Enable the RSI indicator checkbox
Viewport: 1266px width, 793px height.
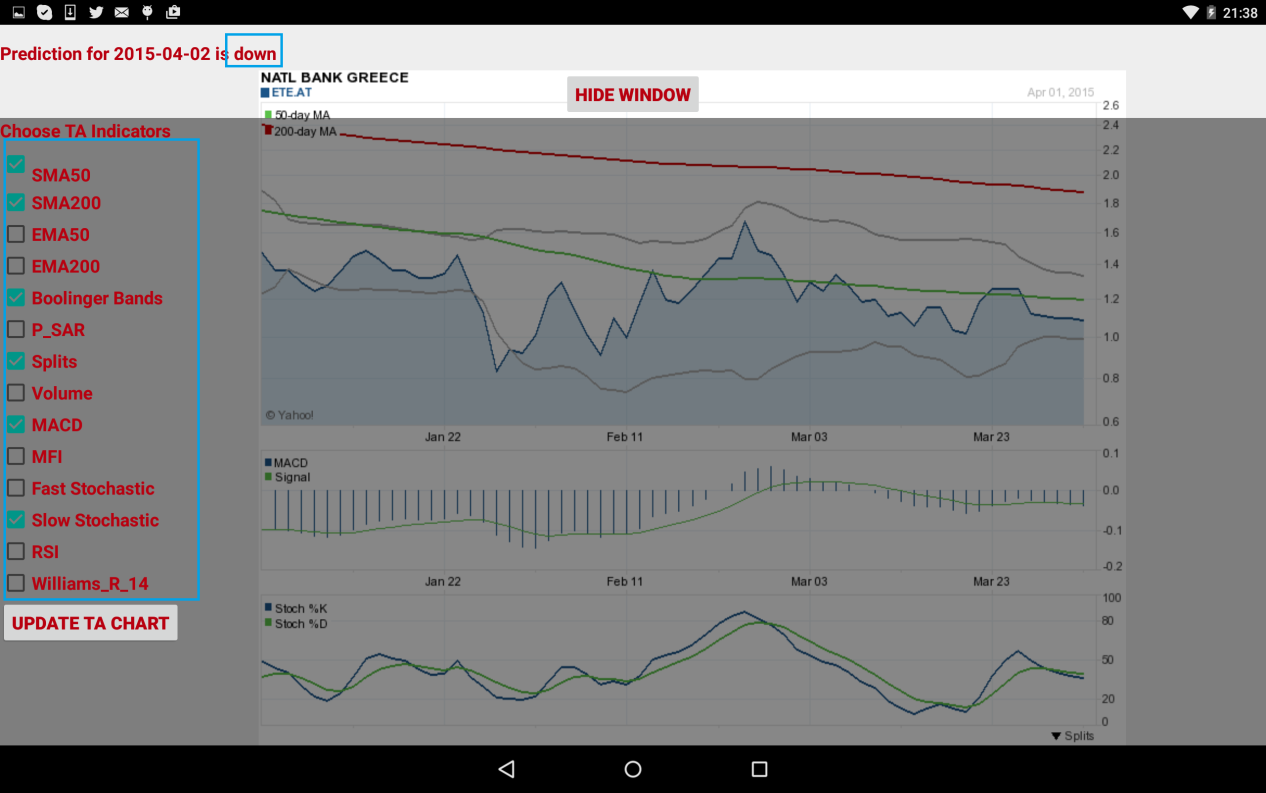tap(16, 551)
